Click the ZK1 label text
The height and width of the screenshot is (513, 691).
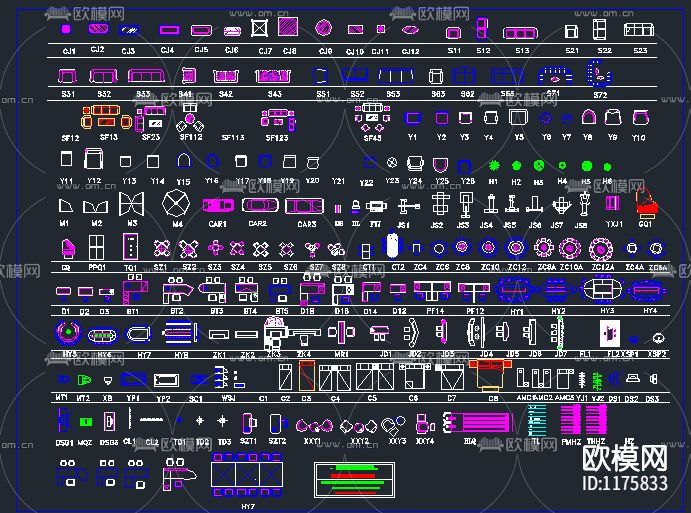(x=219, y=354)
